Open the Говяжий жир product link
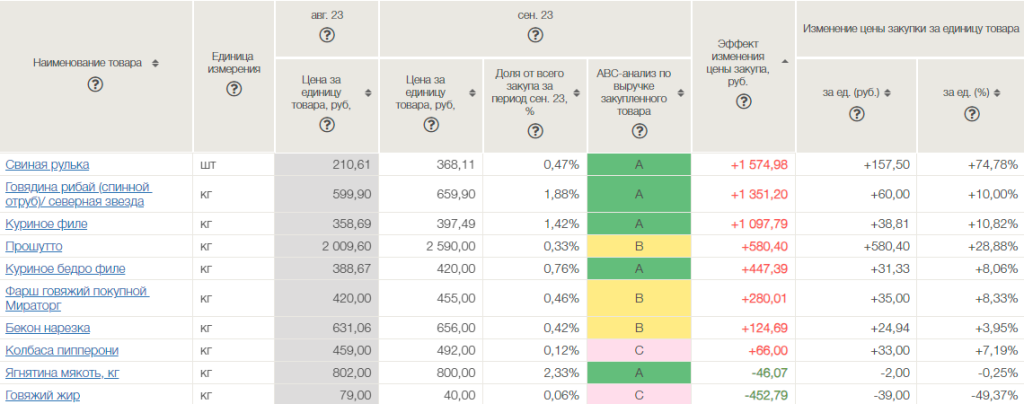Screen dimensions: 1024x404 pyautogui.click(x=41, y=395)
